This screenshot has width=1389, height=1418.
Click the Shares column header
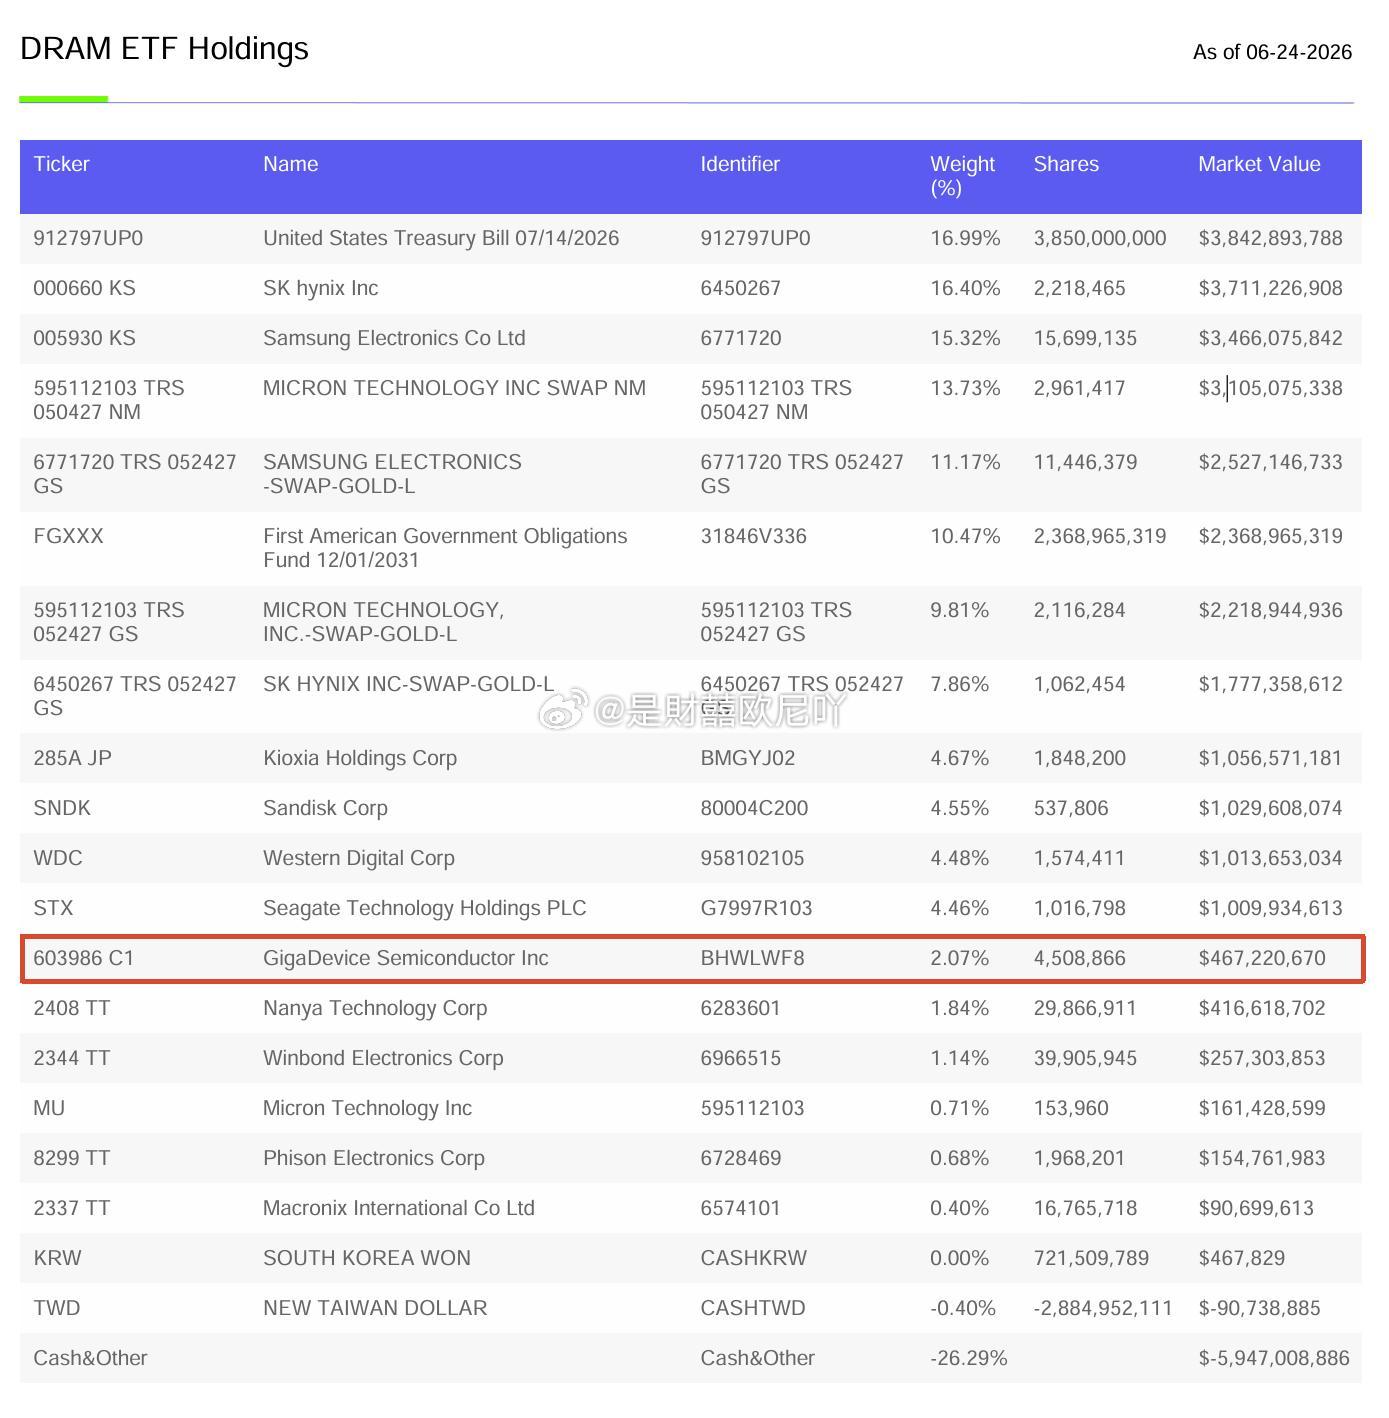[x=1066, y=164]
